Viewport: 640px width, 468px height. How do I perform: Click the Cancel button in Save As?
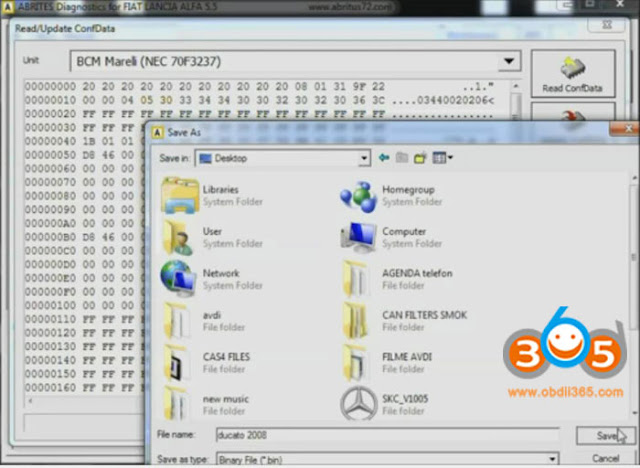(606, 459)
